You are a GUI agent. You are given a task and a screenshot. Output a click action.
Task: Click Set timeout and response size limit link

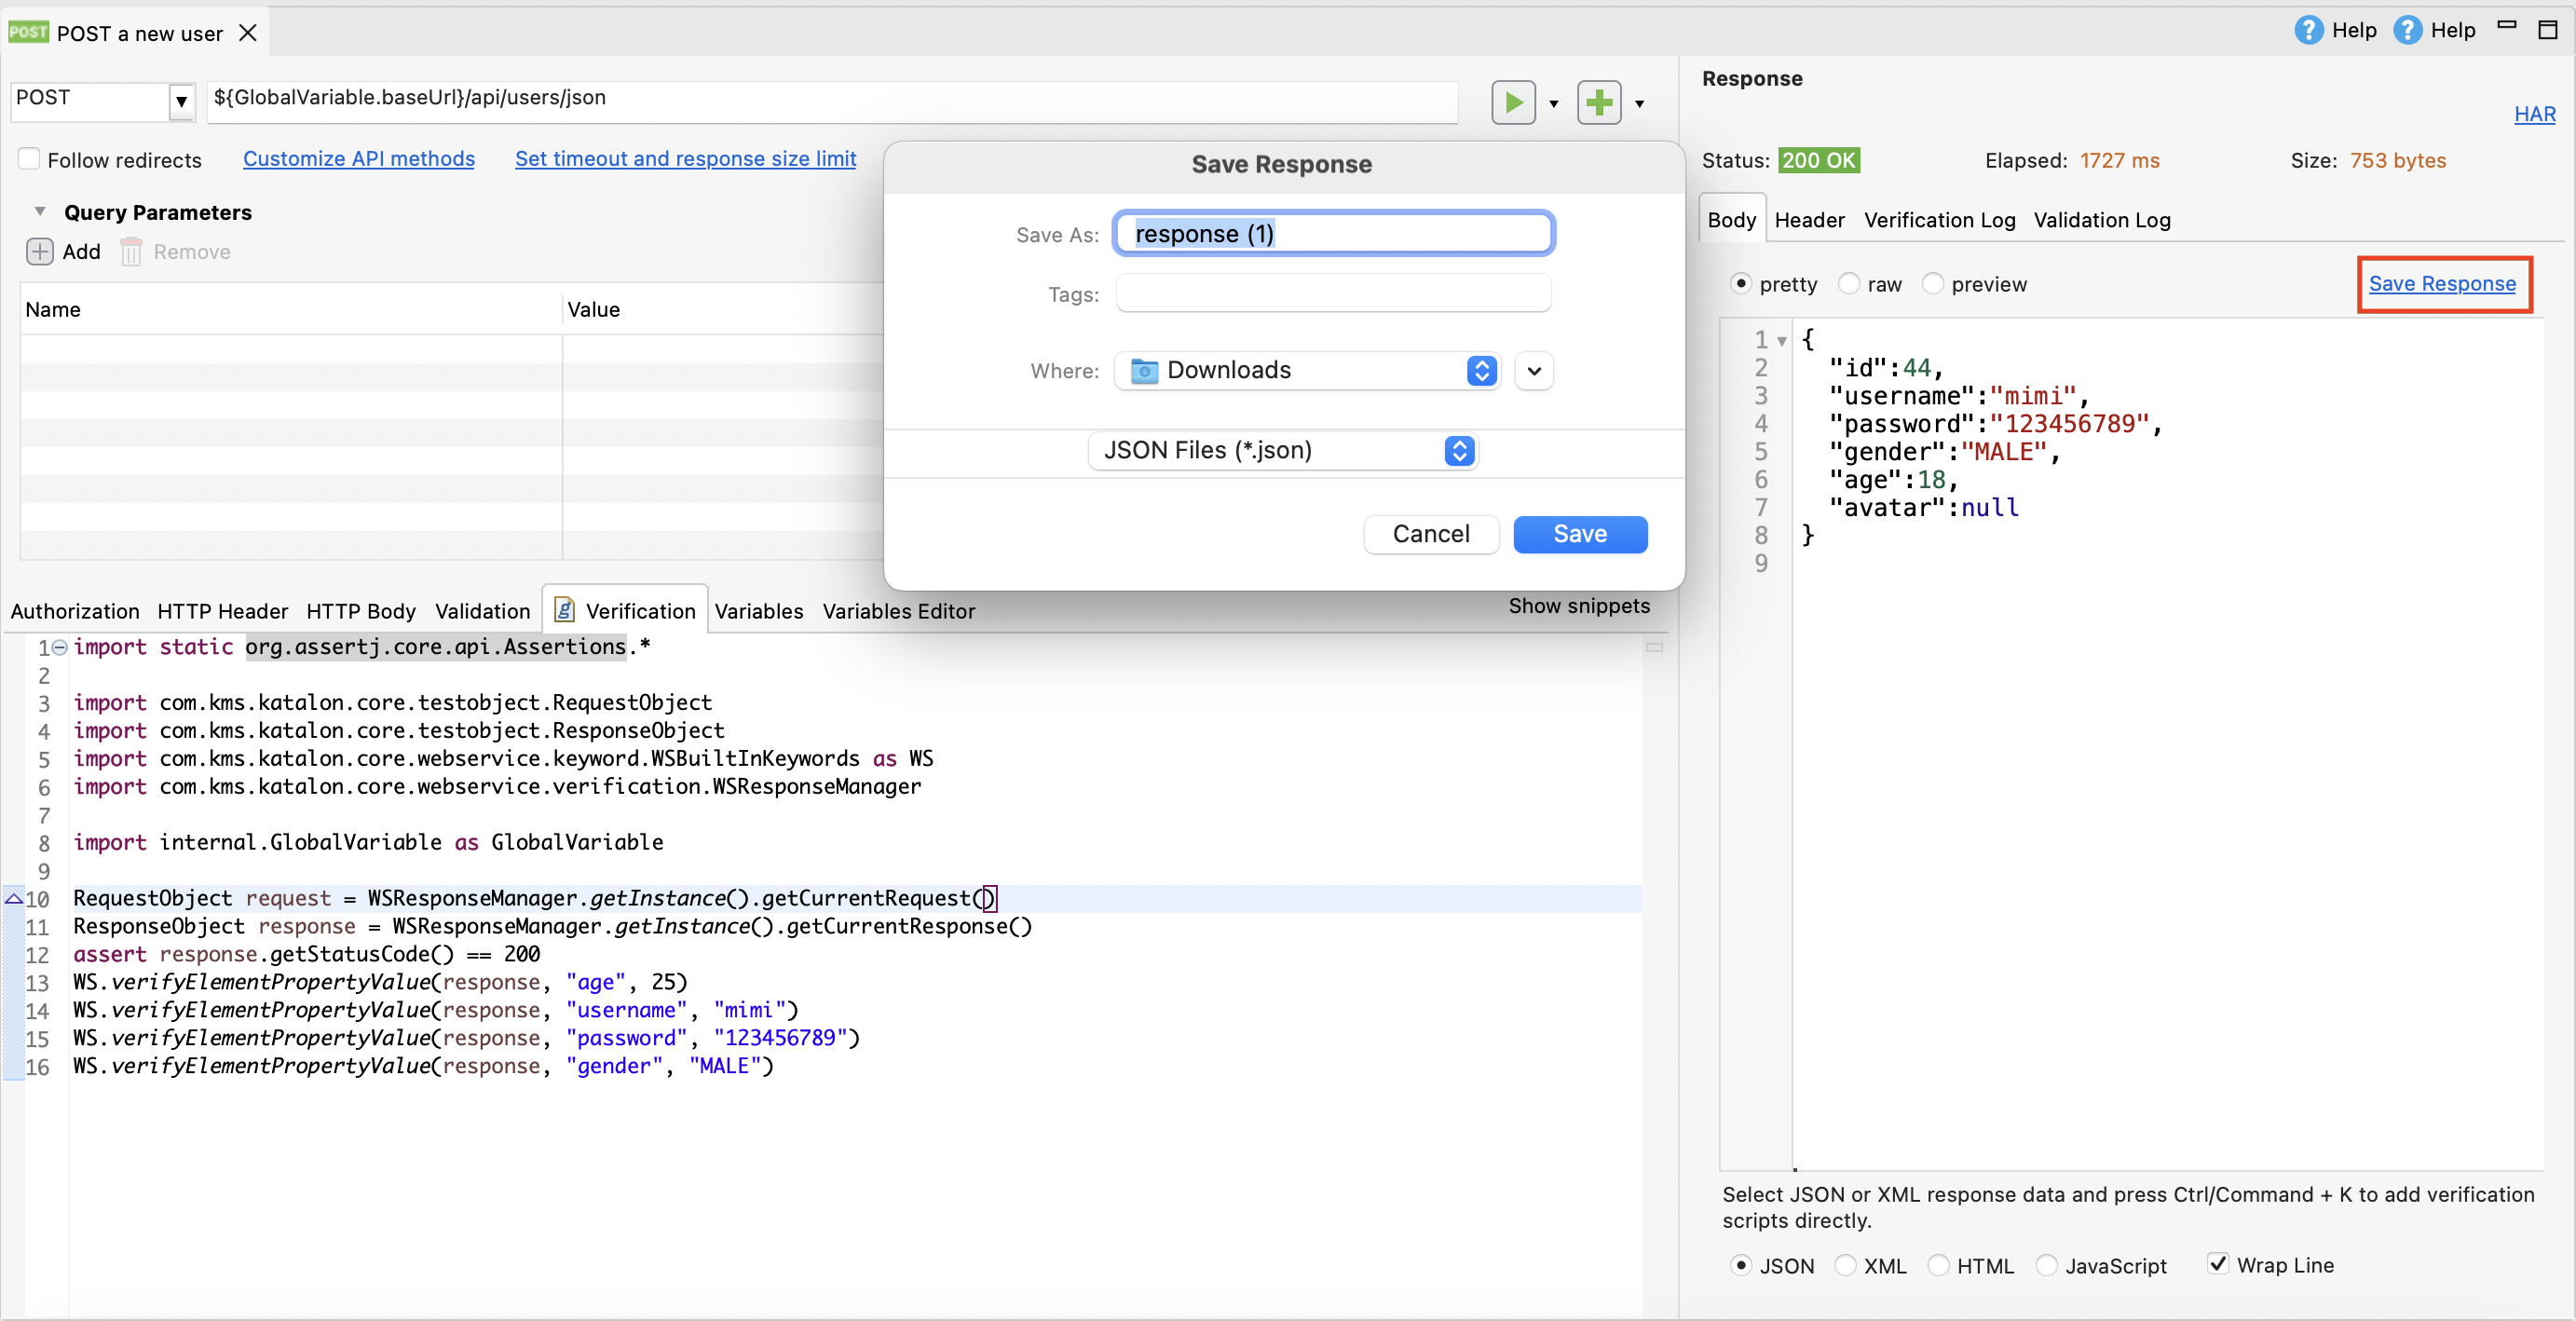(685, 159)
